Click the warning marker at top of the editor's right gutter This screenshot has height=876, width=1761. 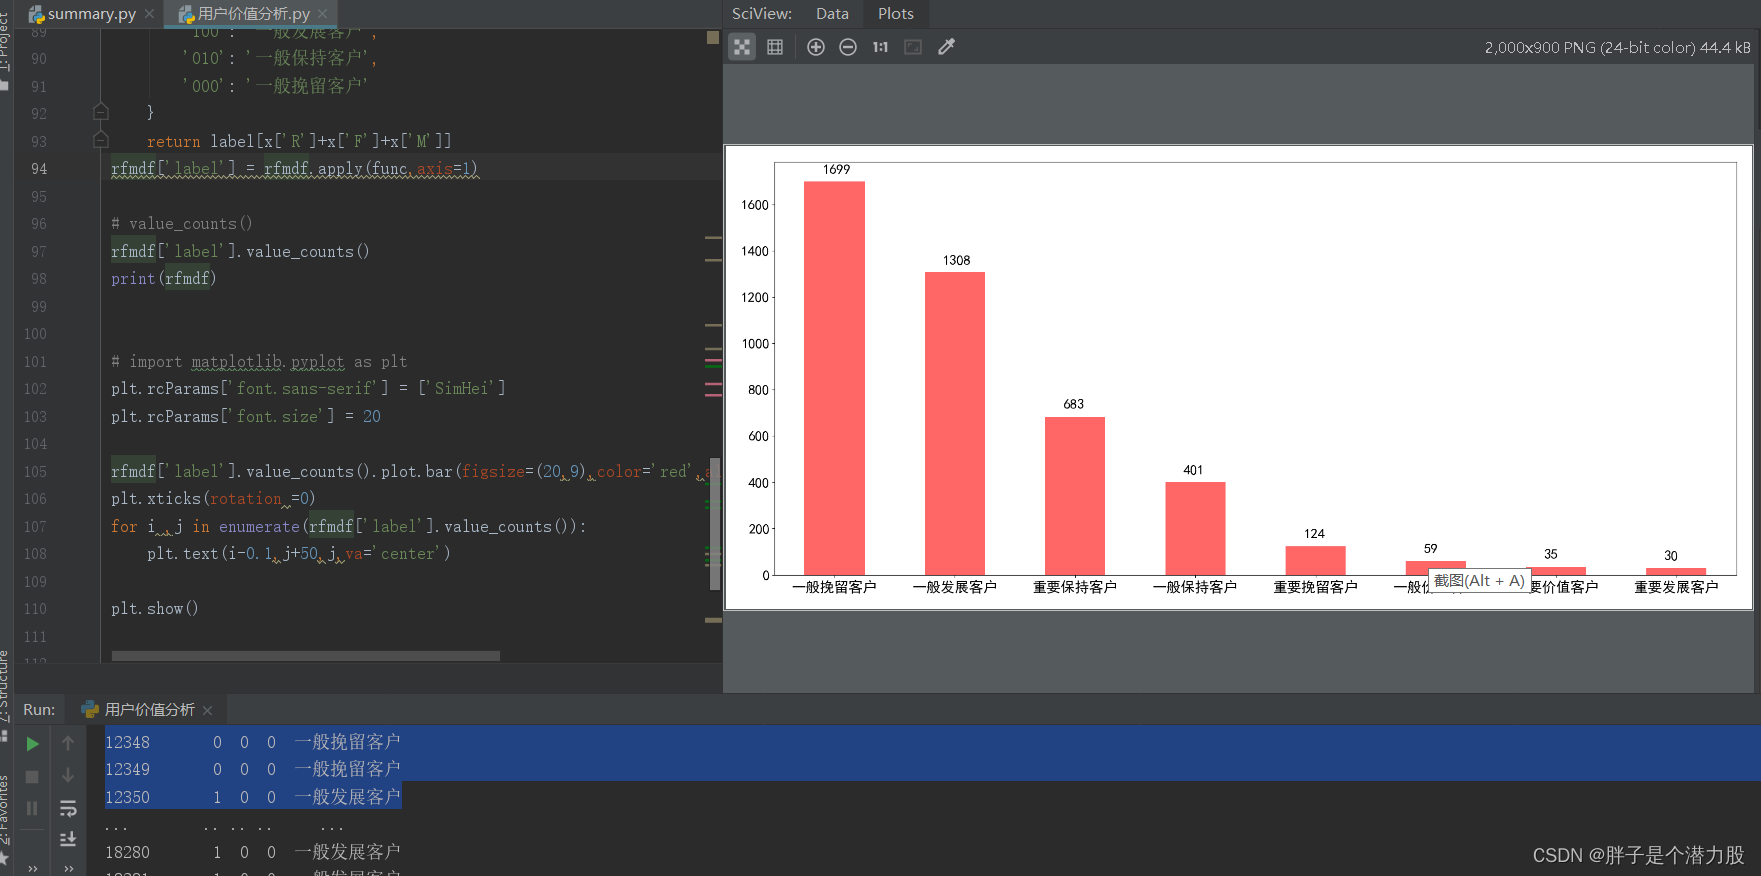[713, 37]
